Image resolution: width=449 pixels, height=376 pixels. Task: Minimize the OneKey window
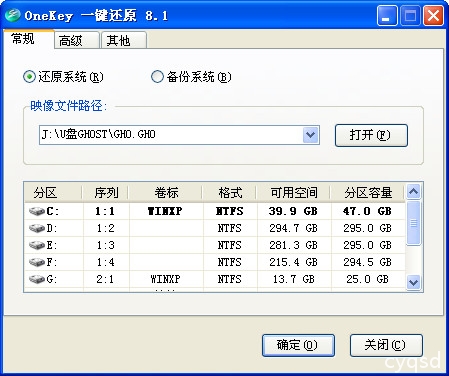387,16
